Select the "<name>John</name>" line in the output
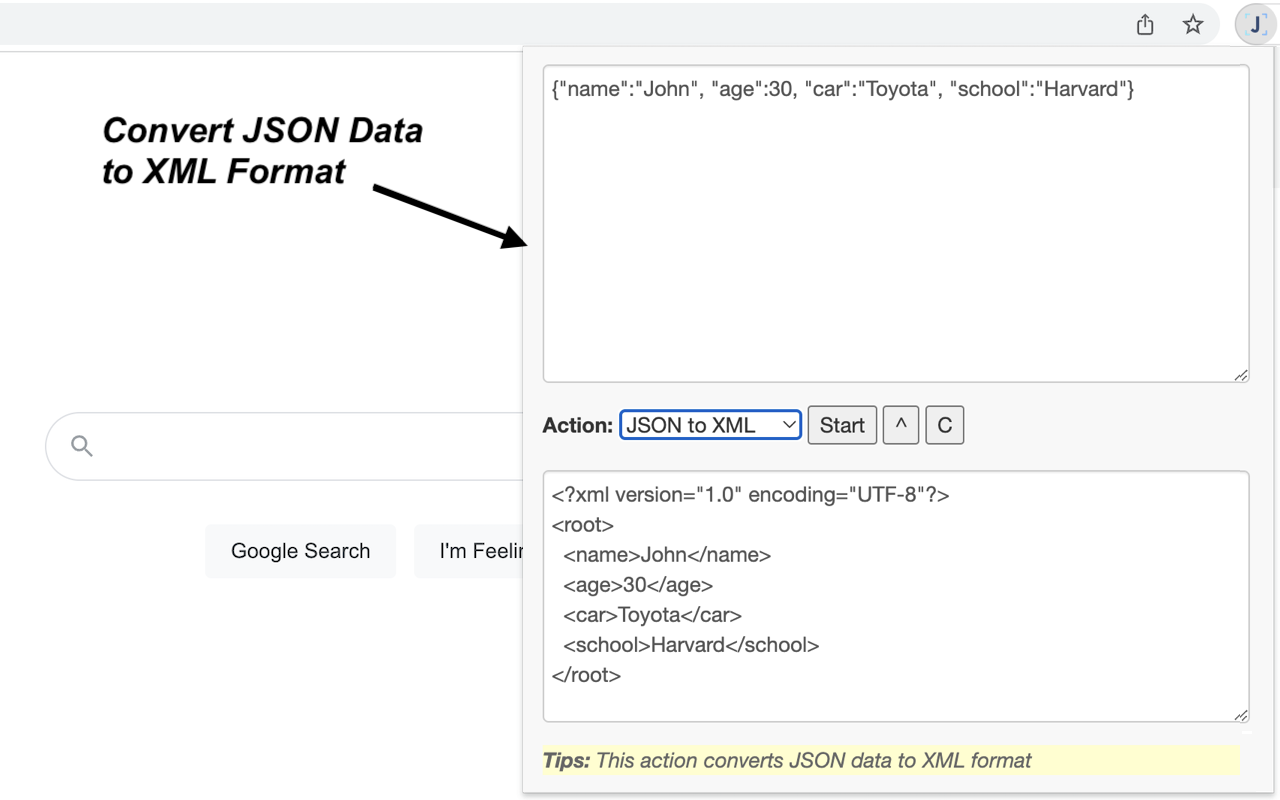The height and width of the screenshot is (800, 1280). [664, 554]
